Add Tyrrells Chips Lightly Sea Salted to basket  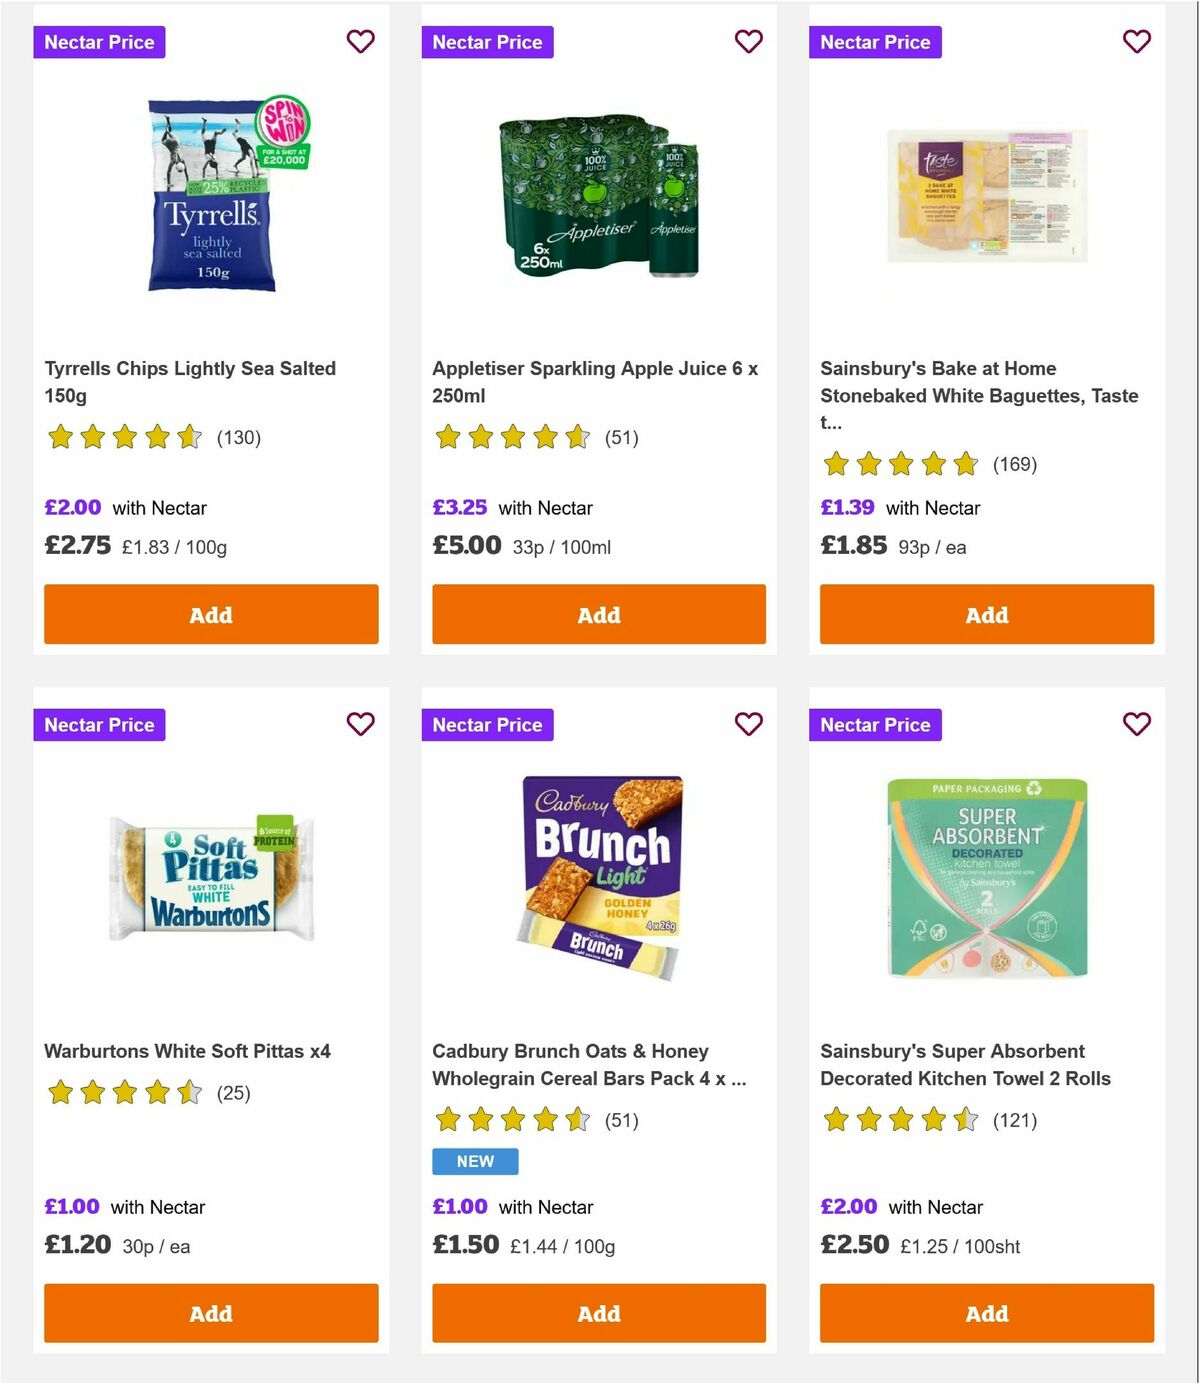210,614
